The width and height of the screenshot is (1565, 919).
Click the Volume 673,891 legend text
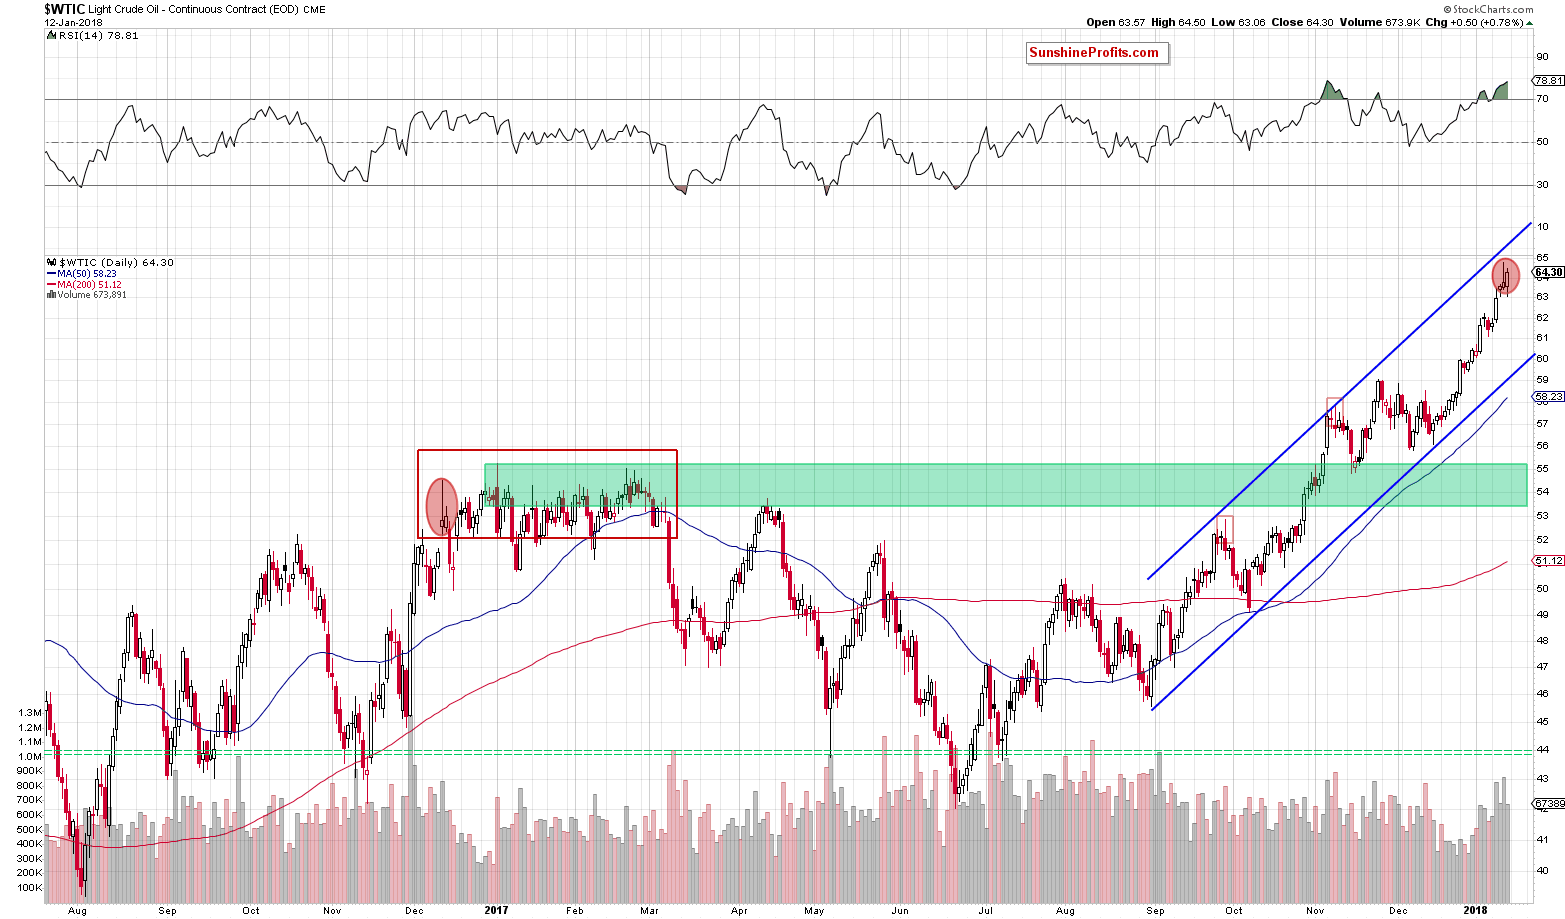tap(92, 295)
